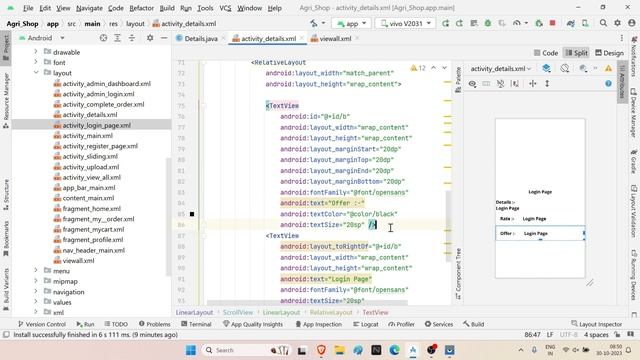
Task: Open Search Everywhere magnifier icon
Action: 603,23
